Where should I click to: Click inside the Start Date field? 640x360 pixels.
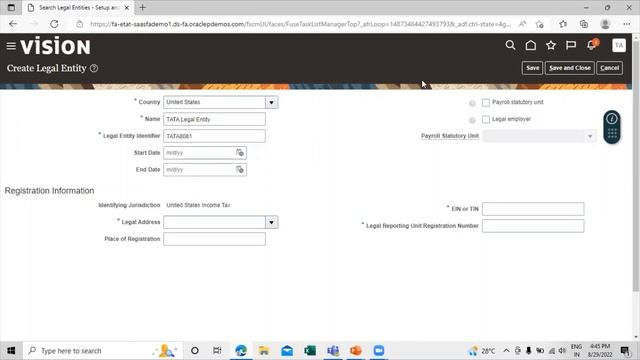tap(199, 153)
